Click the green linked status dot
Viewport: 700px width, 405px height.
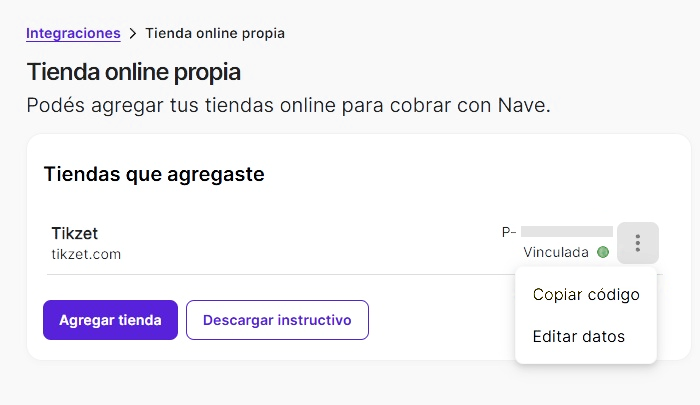(603, 252)
